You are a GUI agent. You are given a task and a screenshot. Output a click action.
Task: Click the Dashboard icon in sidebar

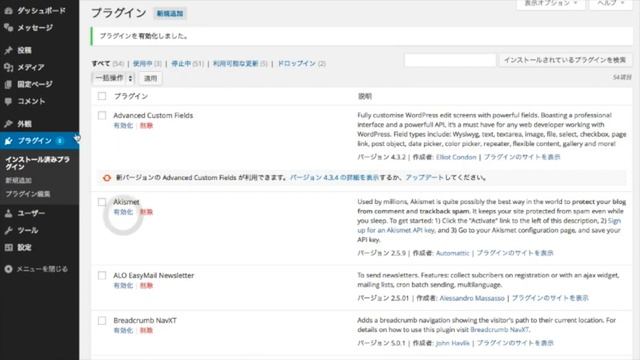pyautogui.click(x=8, y=11)
